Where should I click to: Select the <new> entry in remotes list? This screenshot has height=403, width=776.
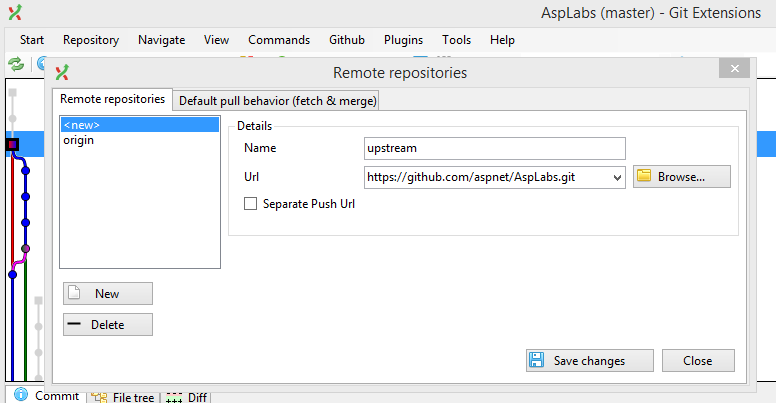[x=140, y=125]
